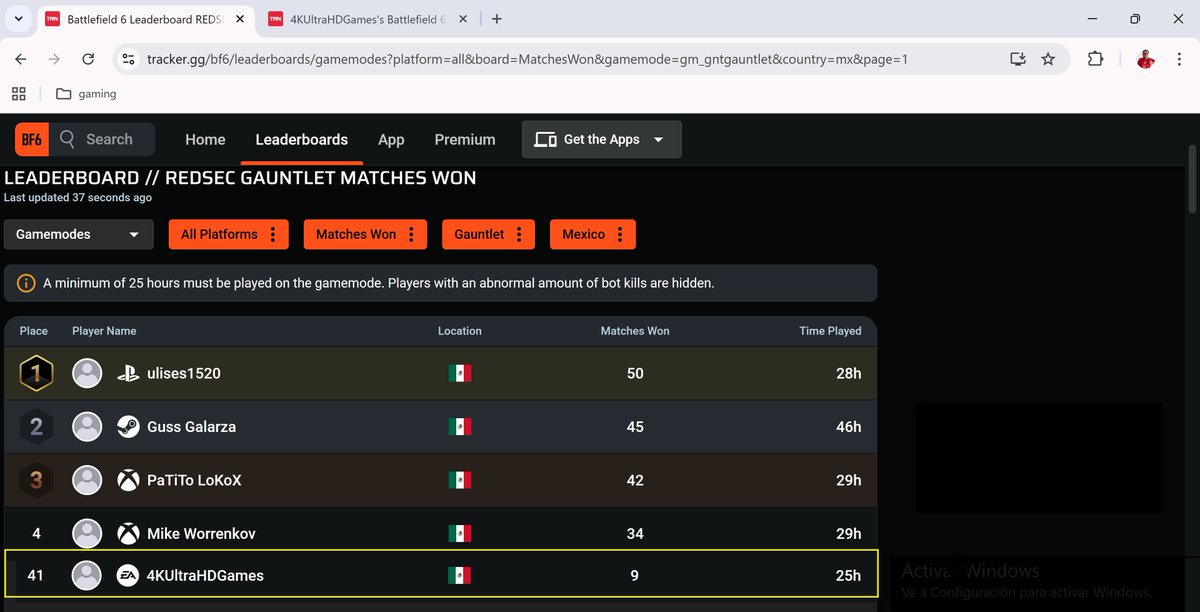Click the Location column header

[460, 331]
